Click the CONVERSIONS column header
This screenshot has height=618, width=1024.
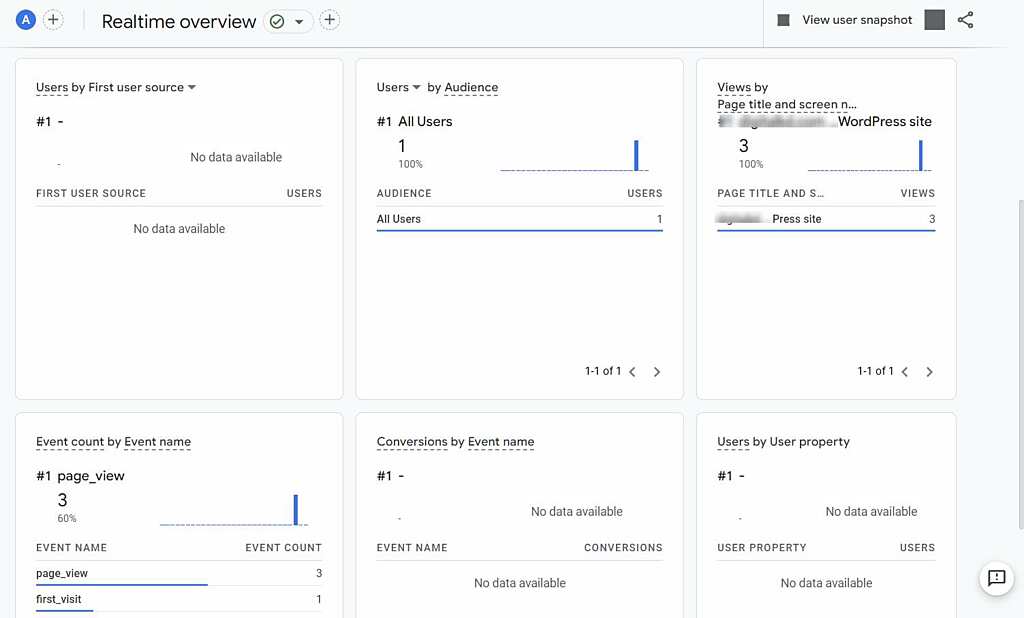[x=623, y=547]
